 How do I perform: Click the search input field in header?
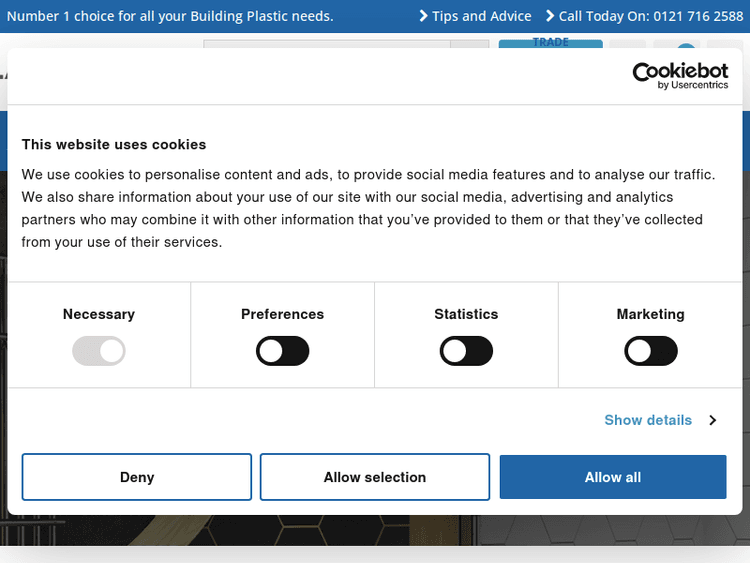click(326, 44)
